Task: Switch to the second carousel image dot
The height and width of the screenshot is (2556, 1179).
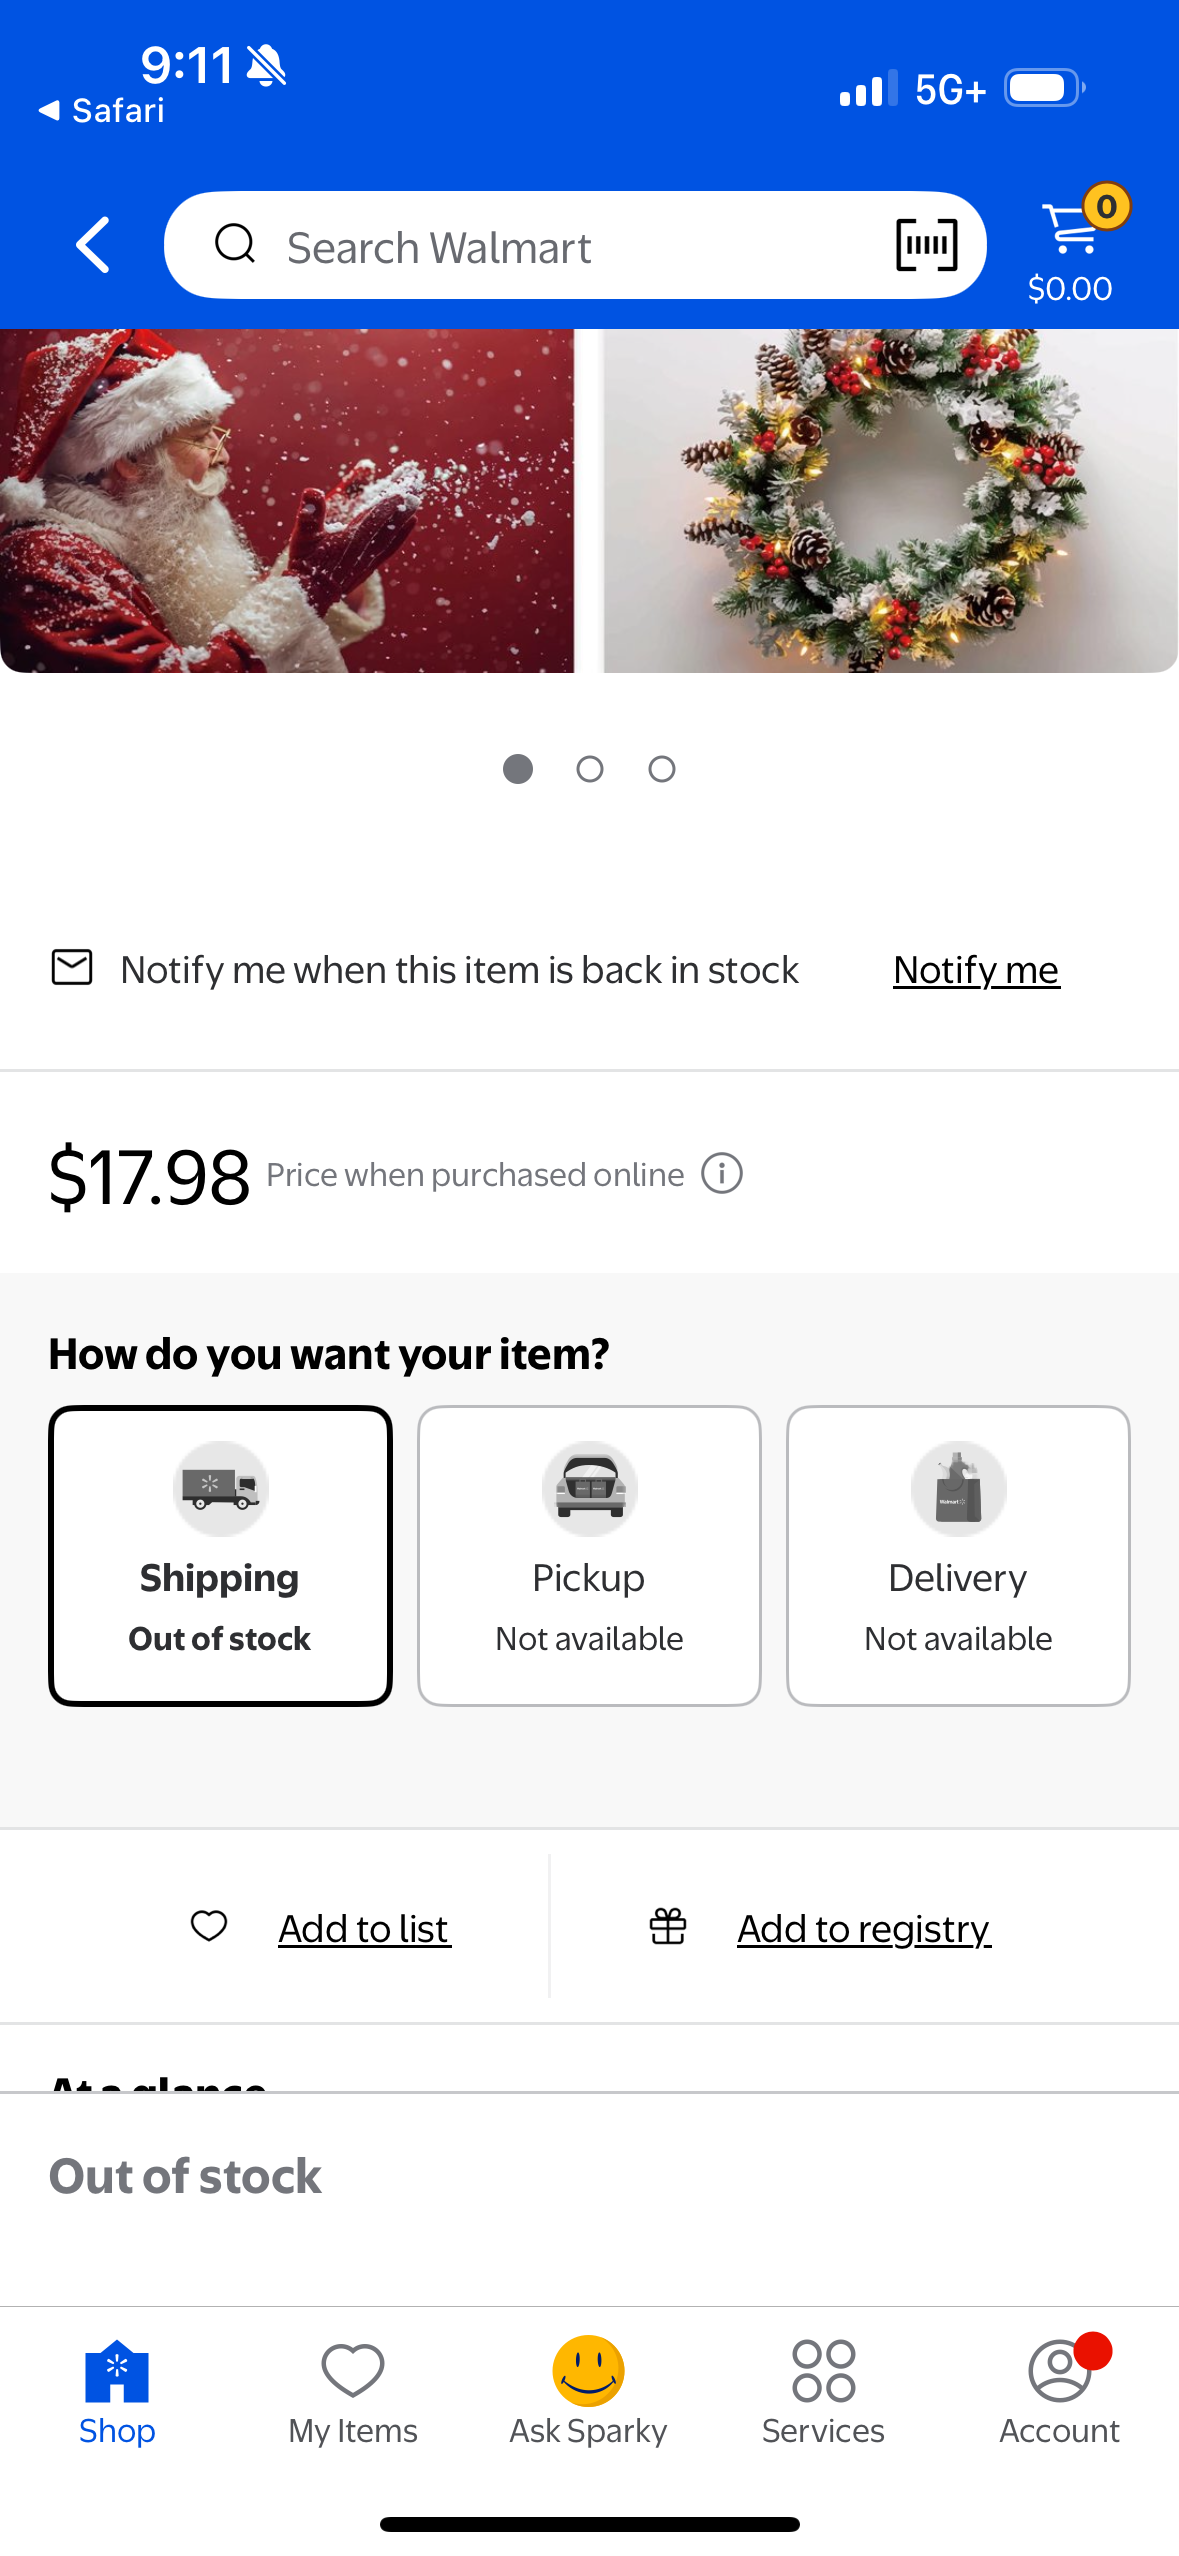Action: pos(590,769)
